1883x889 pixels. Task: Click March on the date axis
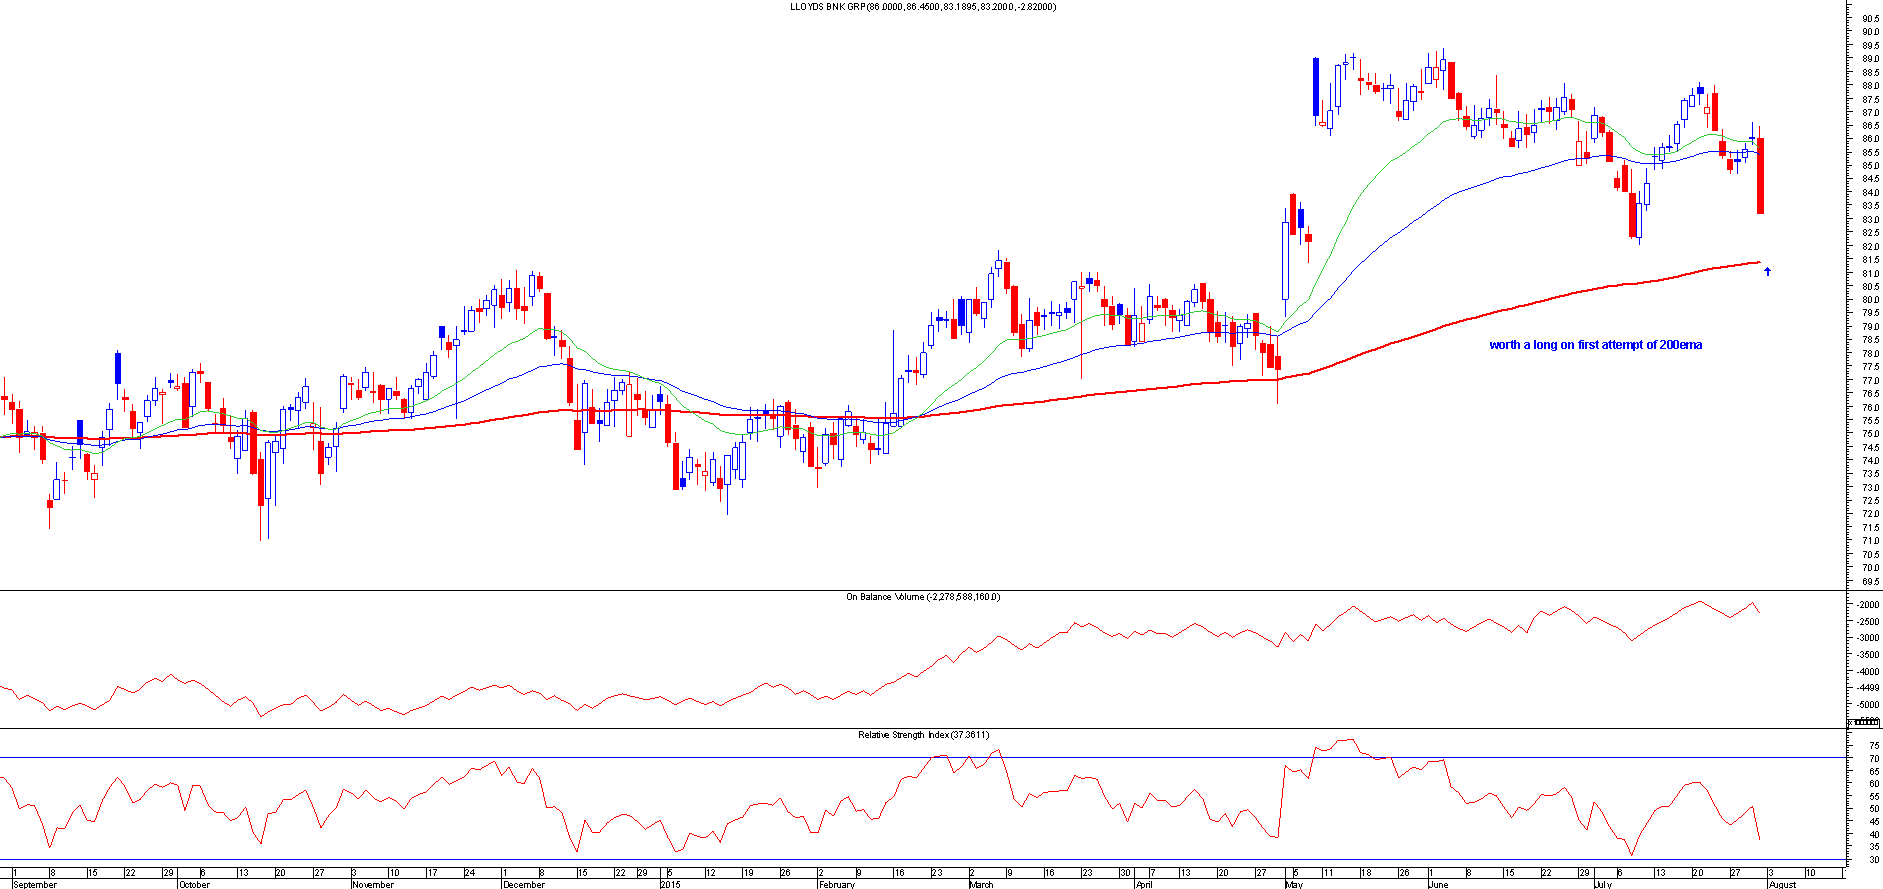[x=981, y=884]
